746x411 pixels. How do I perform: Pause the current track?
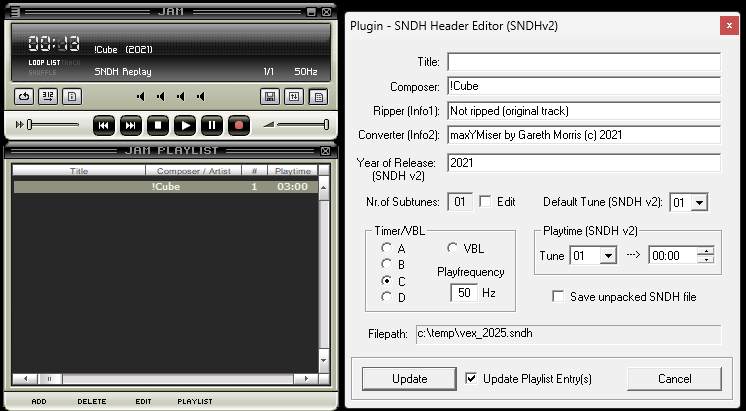(211, 125)
